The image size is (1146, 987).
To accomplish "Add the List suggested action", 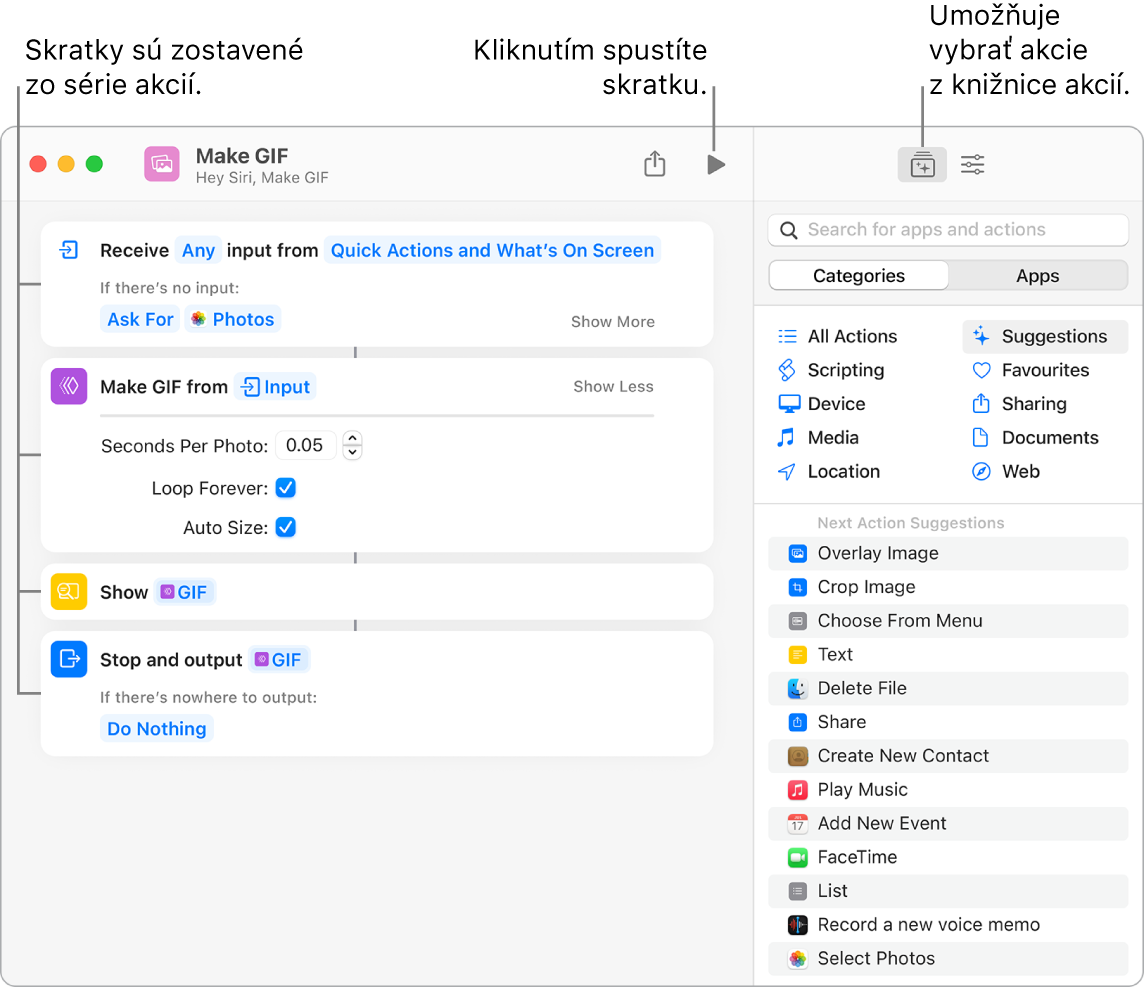I will pos(948,891).
